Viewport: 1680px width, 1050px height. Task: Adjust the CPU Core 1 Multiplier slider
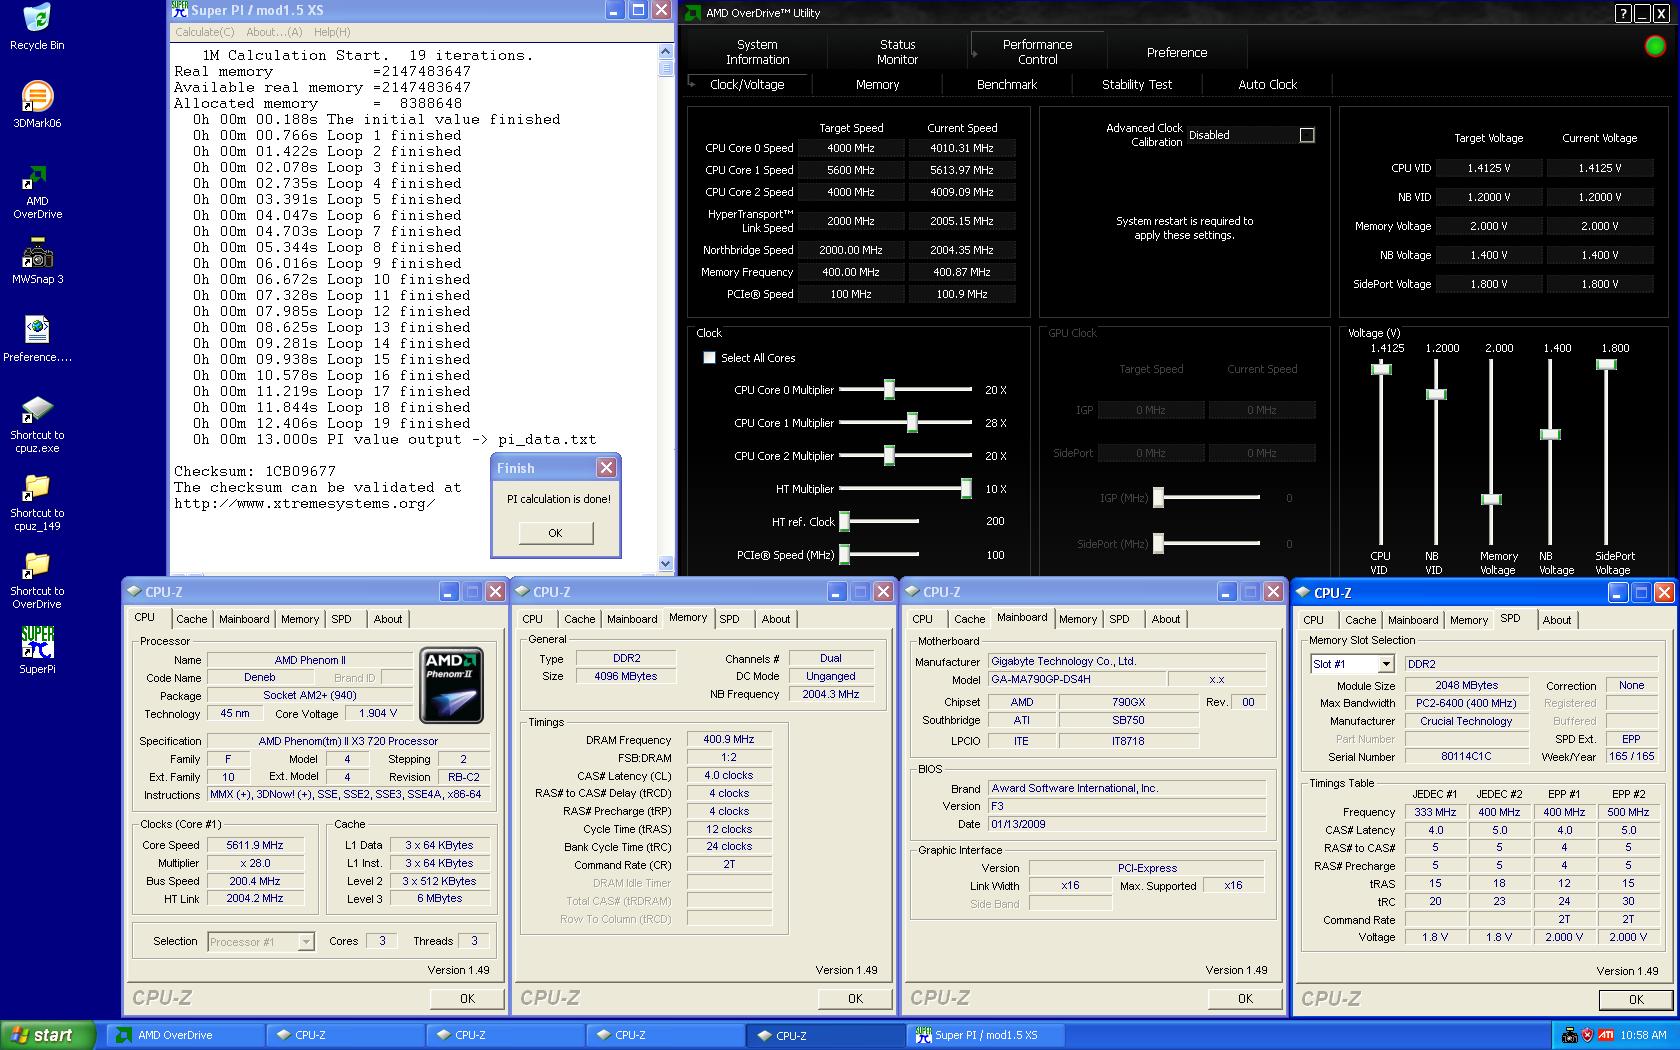point(912,423)
